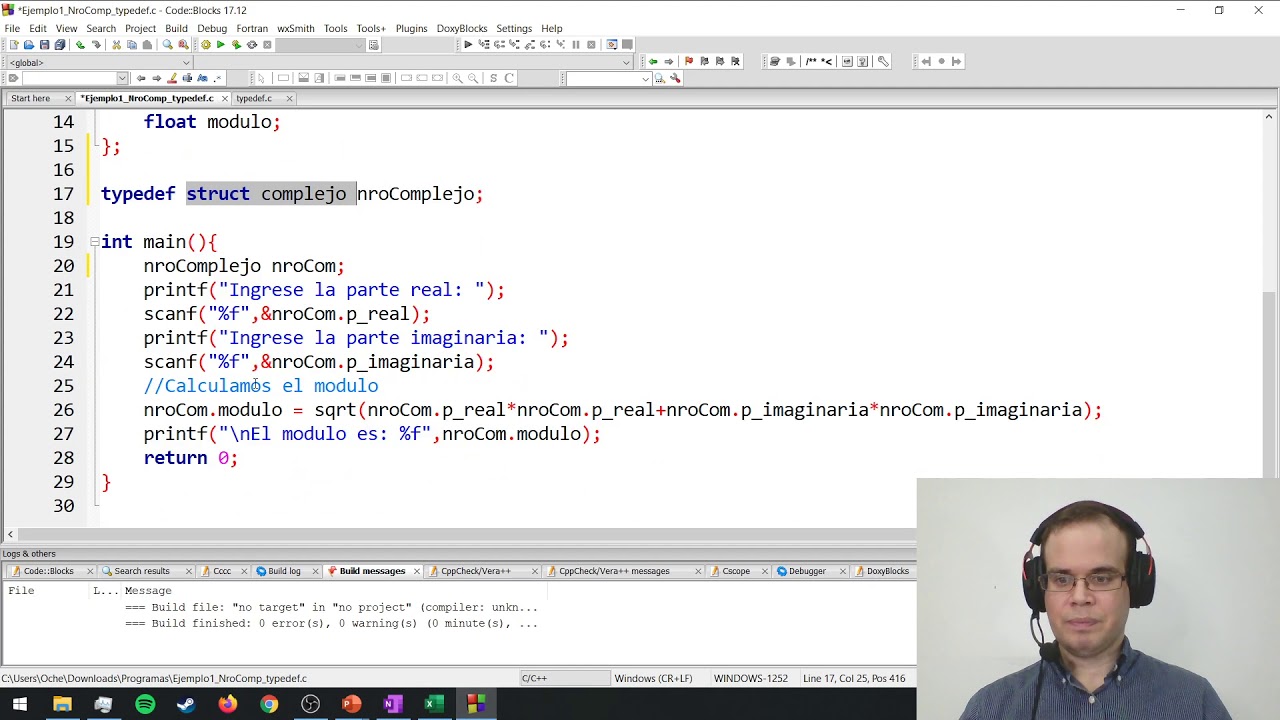Open Firefox from the taskbar
Viewport: 1280px width, 720px height.
pyautogui.click(x=228, y=704)
